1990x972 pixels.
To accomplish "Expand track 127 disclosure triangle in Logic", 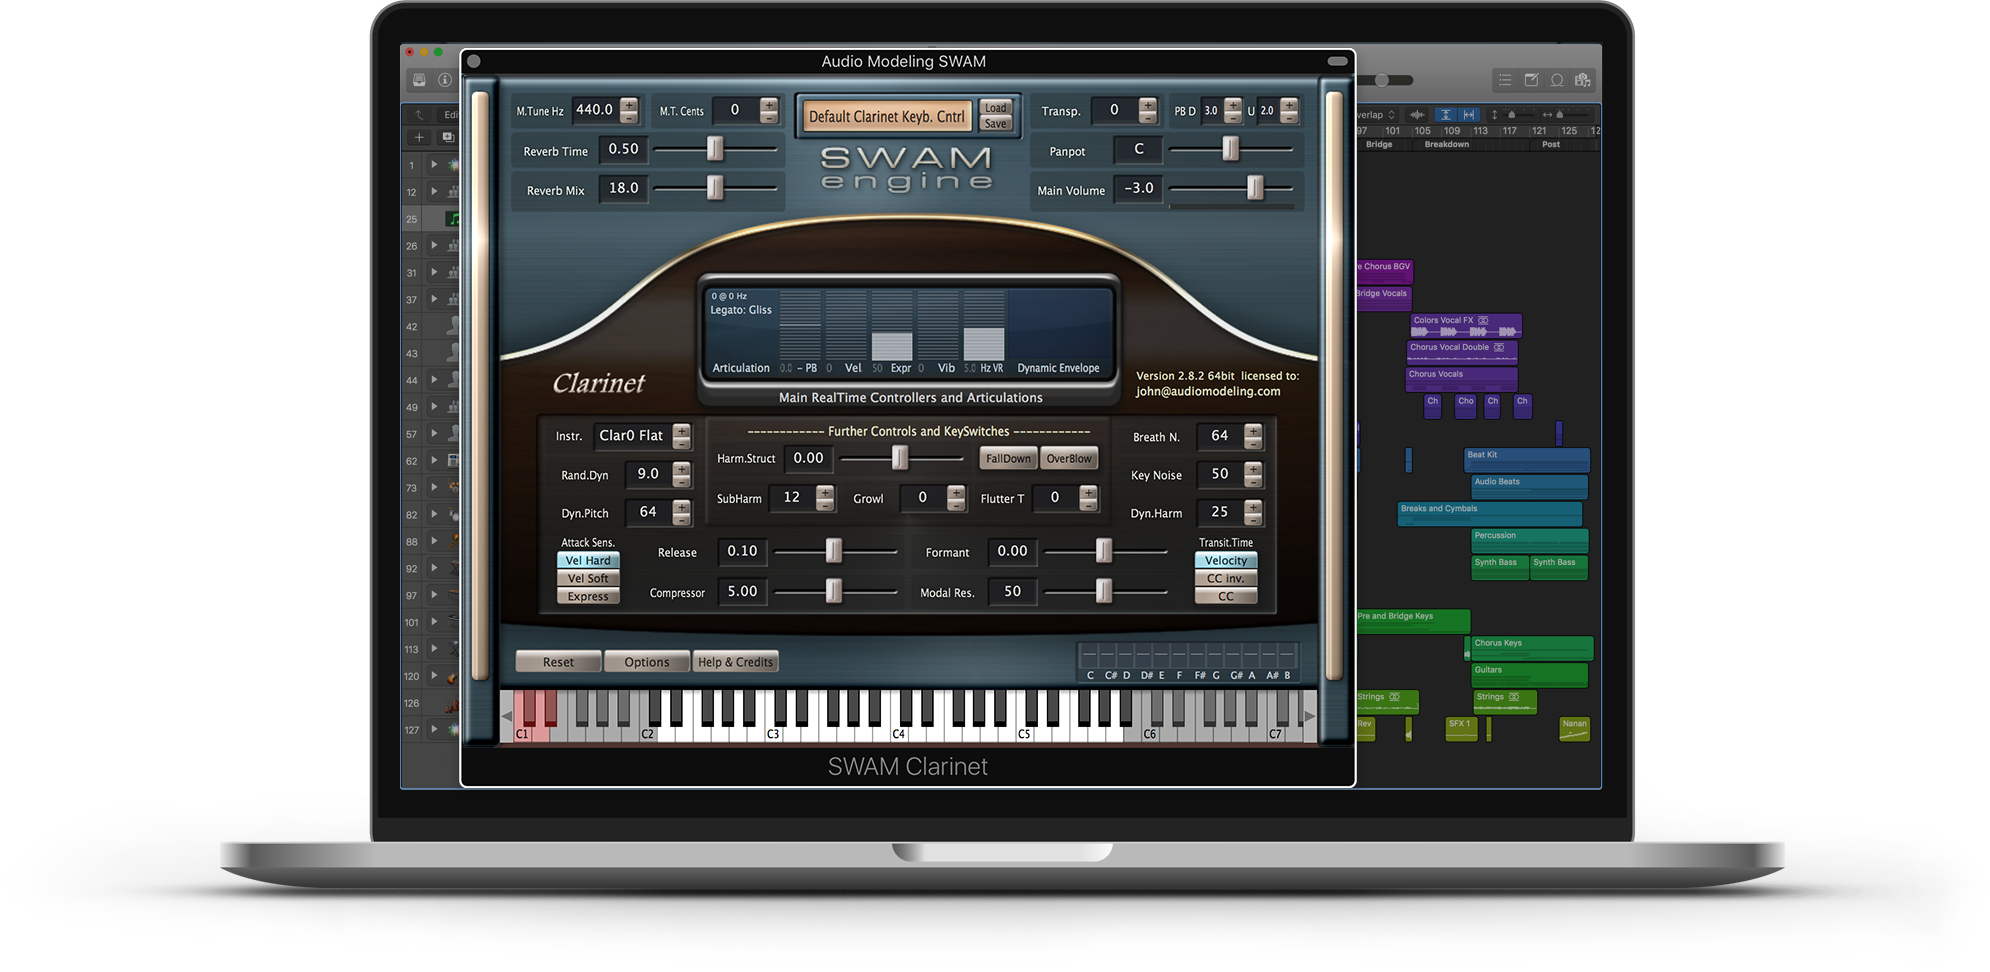I will pos(434,729).
